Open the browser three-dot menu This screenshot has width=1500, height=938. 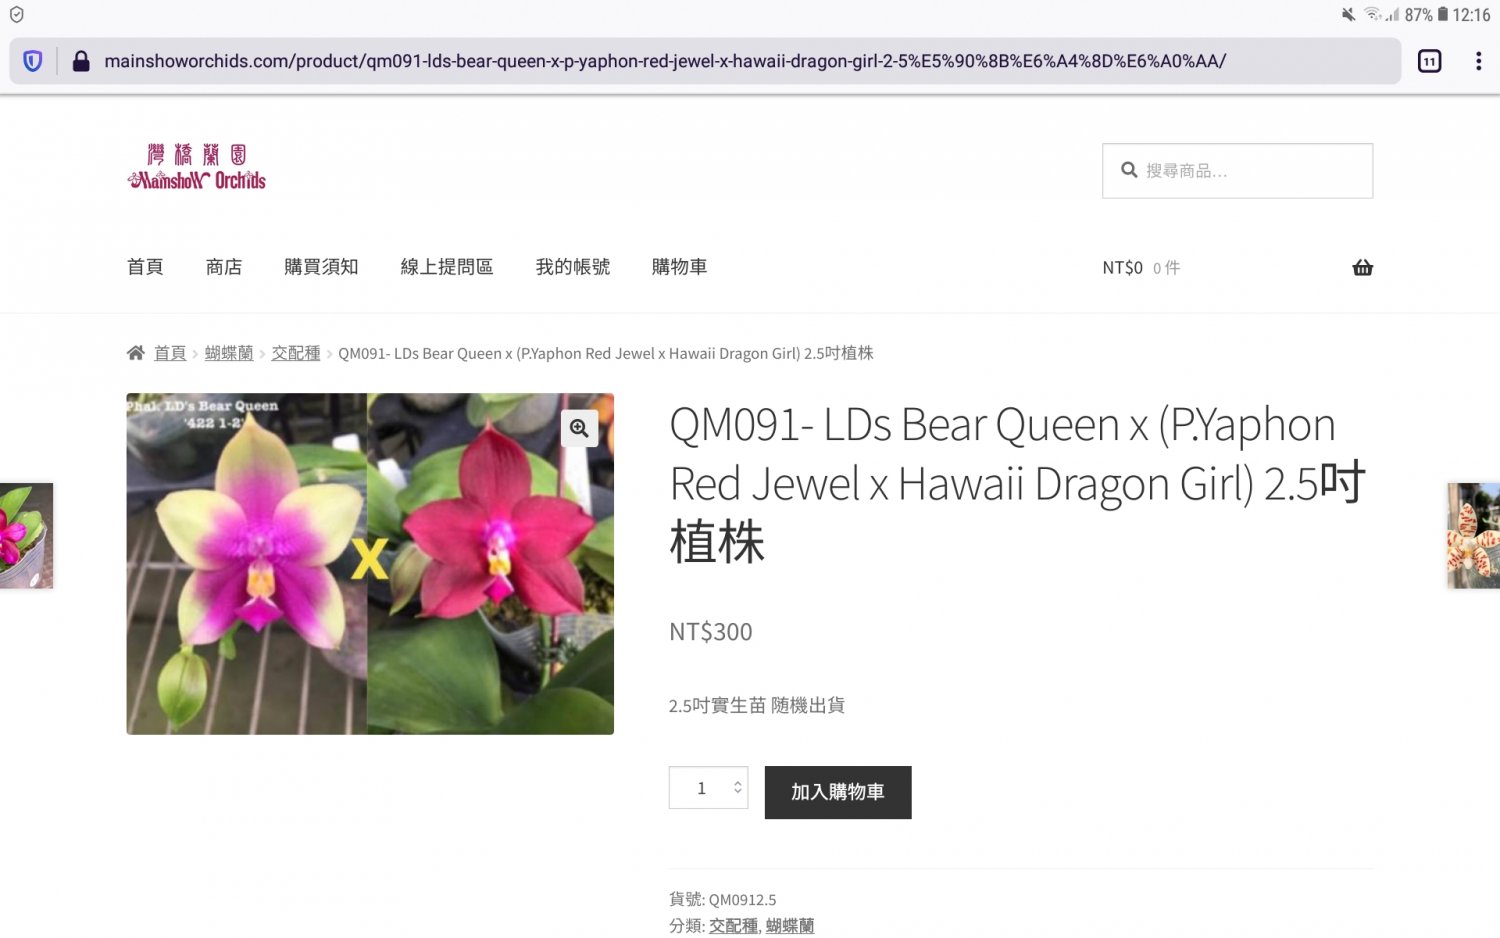point(1478,61)
